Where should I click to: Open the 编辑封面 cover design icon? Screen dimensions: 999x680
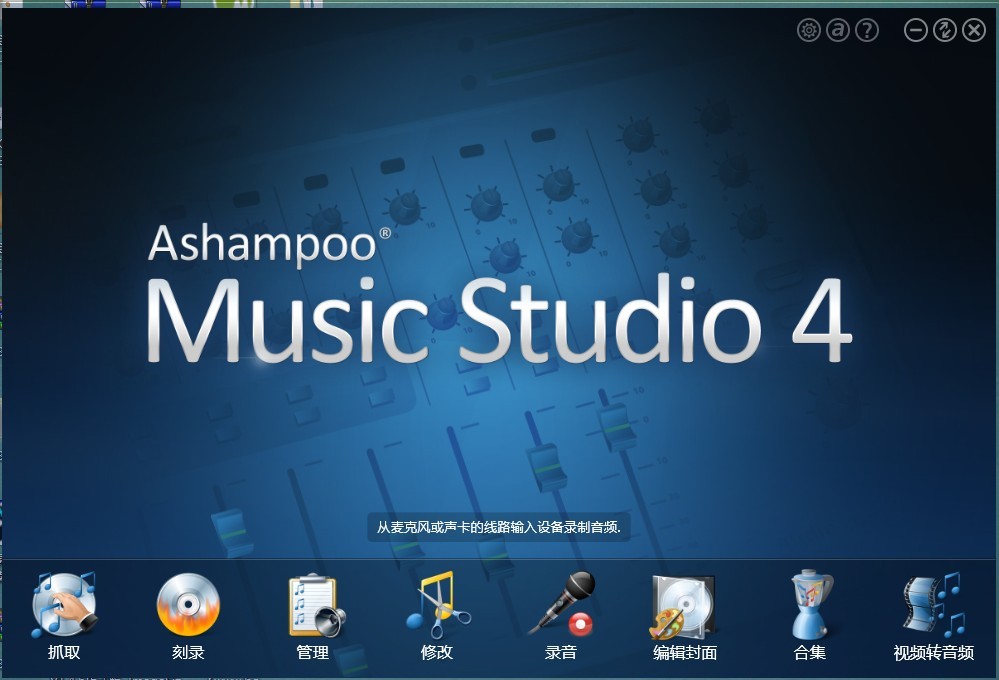tap(683, 605)
